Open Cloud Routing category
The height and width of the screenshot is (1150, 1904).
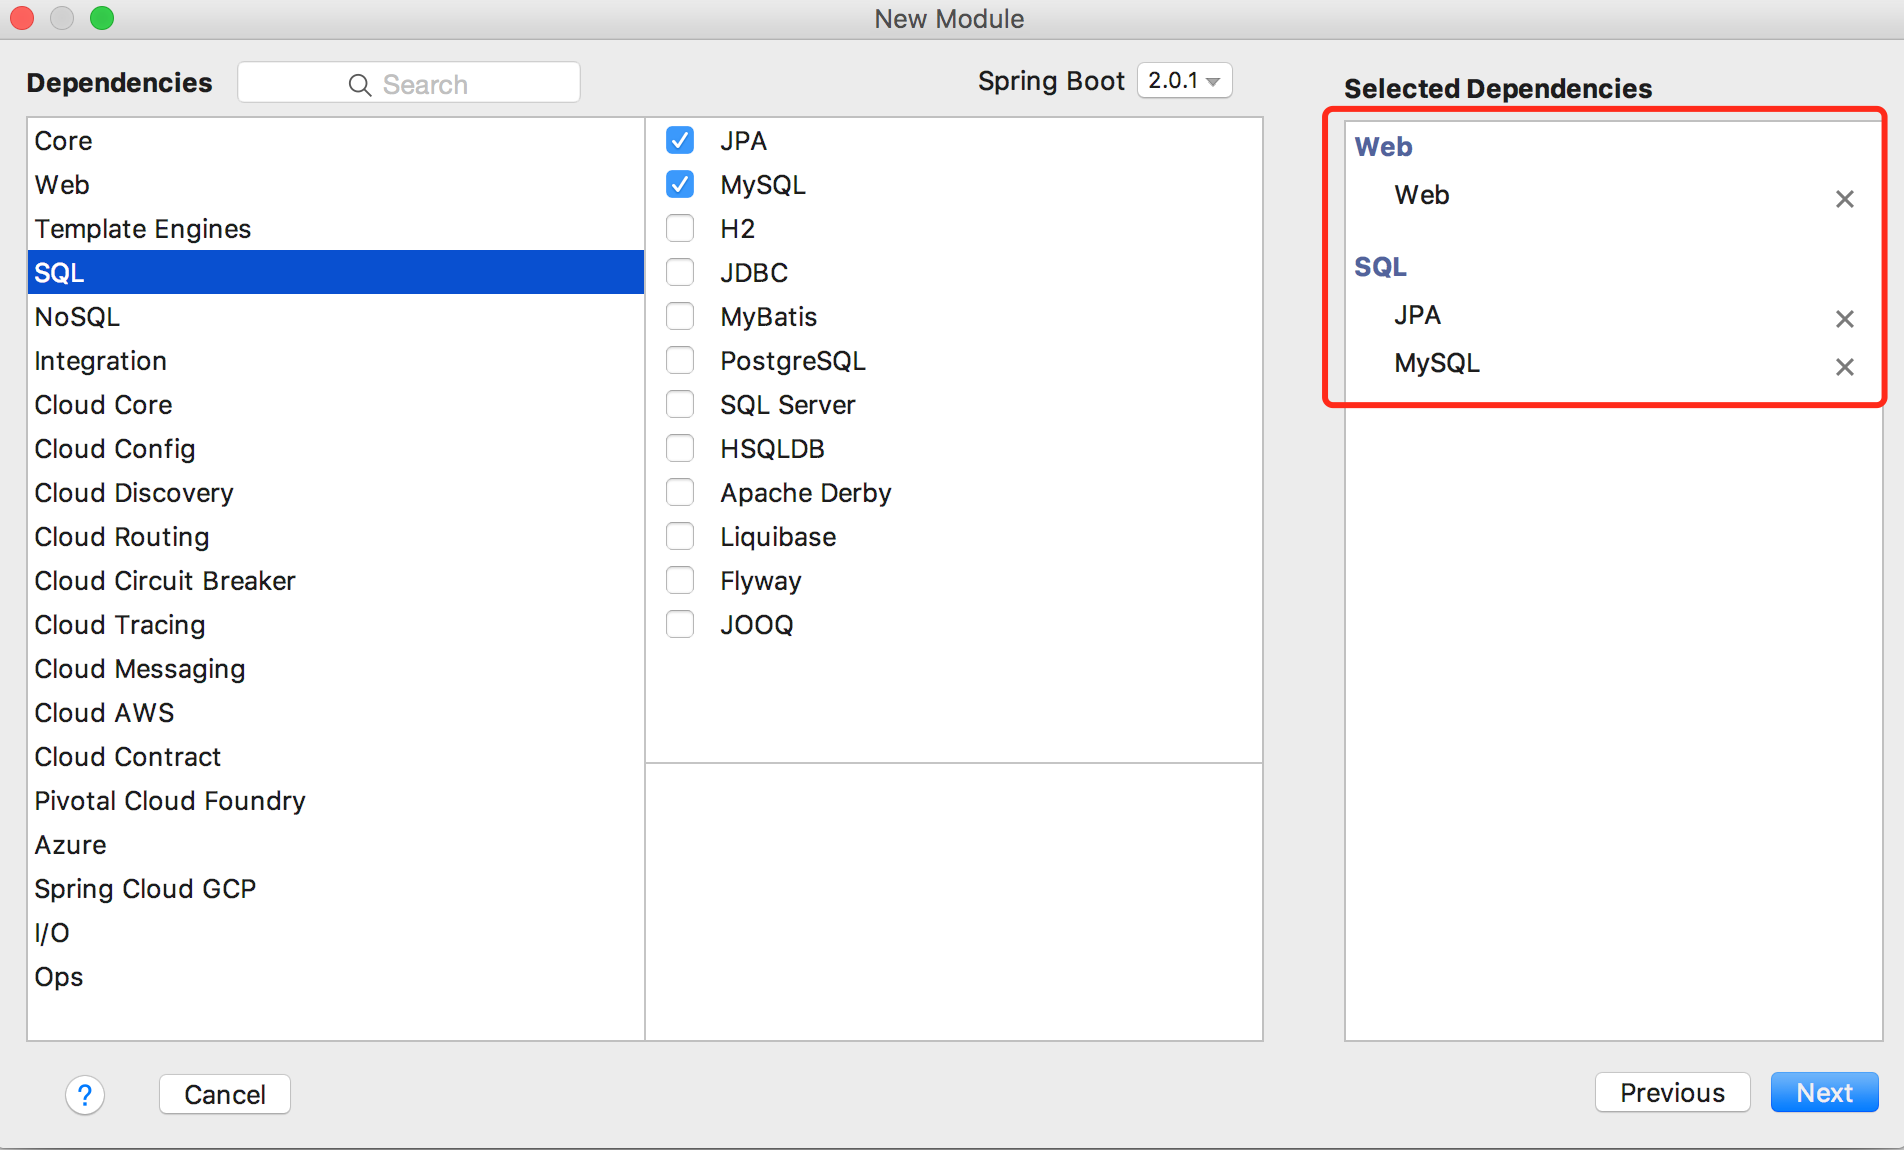point(336,536)
